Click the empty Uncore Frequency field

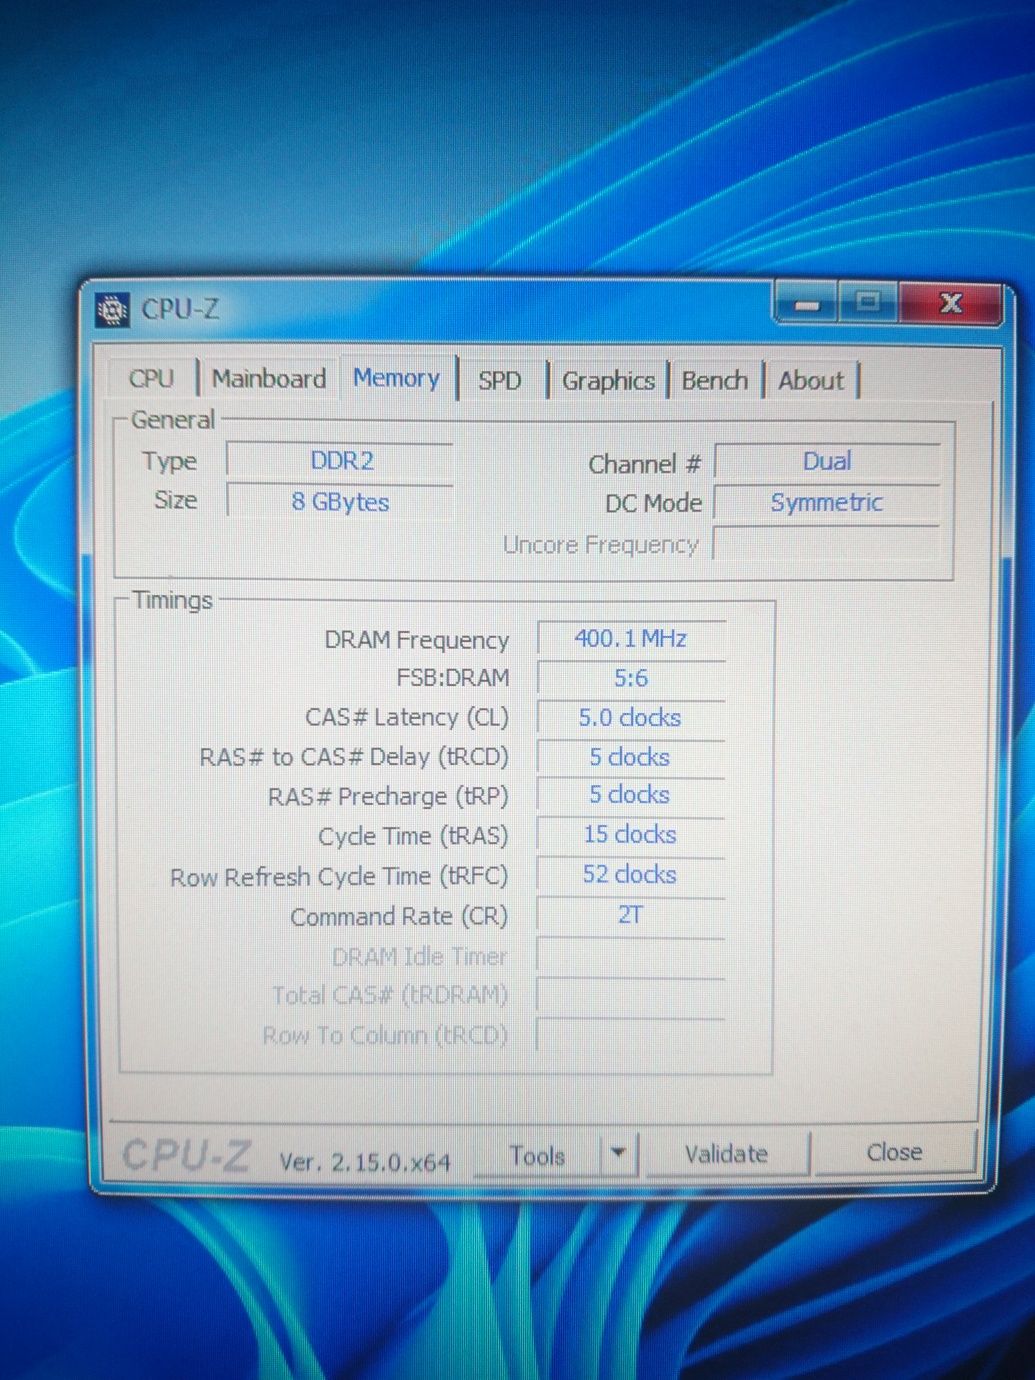tap(827, 545)
